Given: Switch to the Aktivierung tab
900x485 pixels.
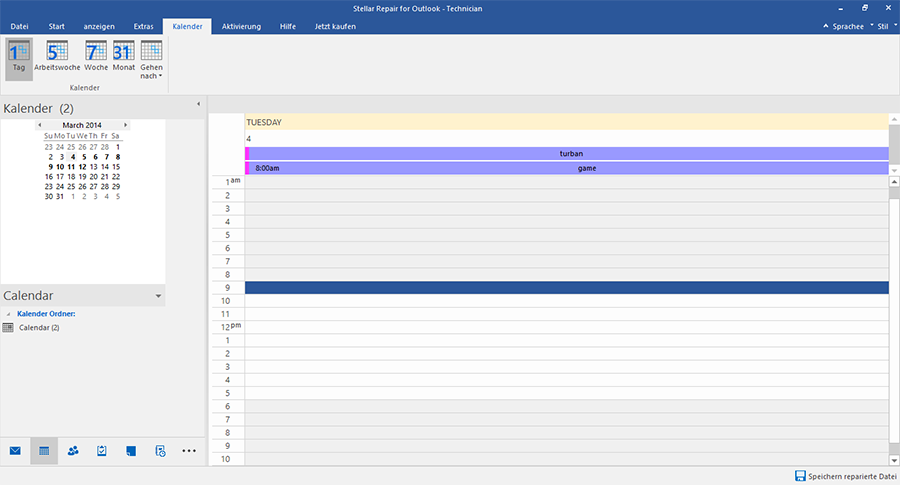Looking at the screenshot, I should (241, 26).
